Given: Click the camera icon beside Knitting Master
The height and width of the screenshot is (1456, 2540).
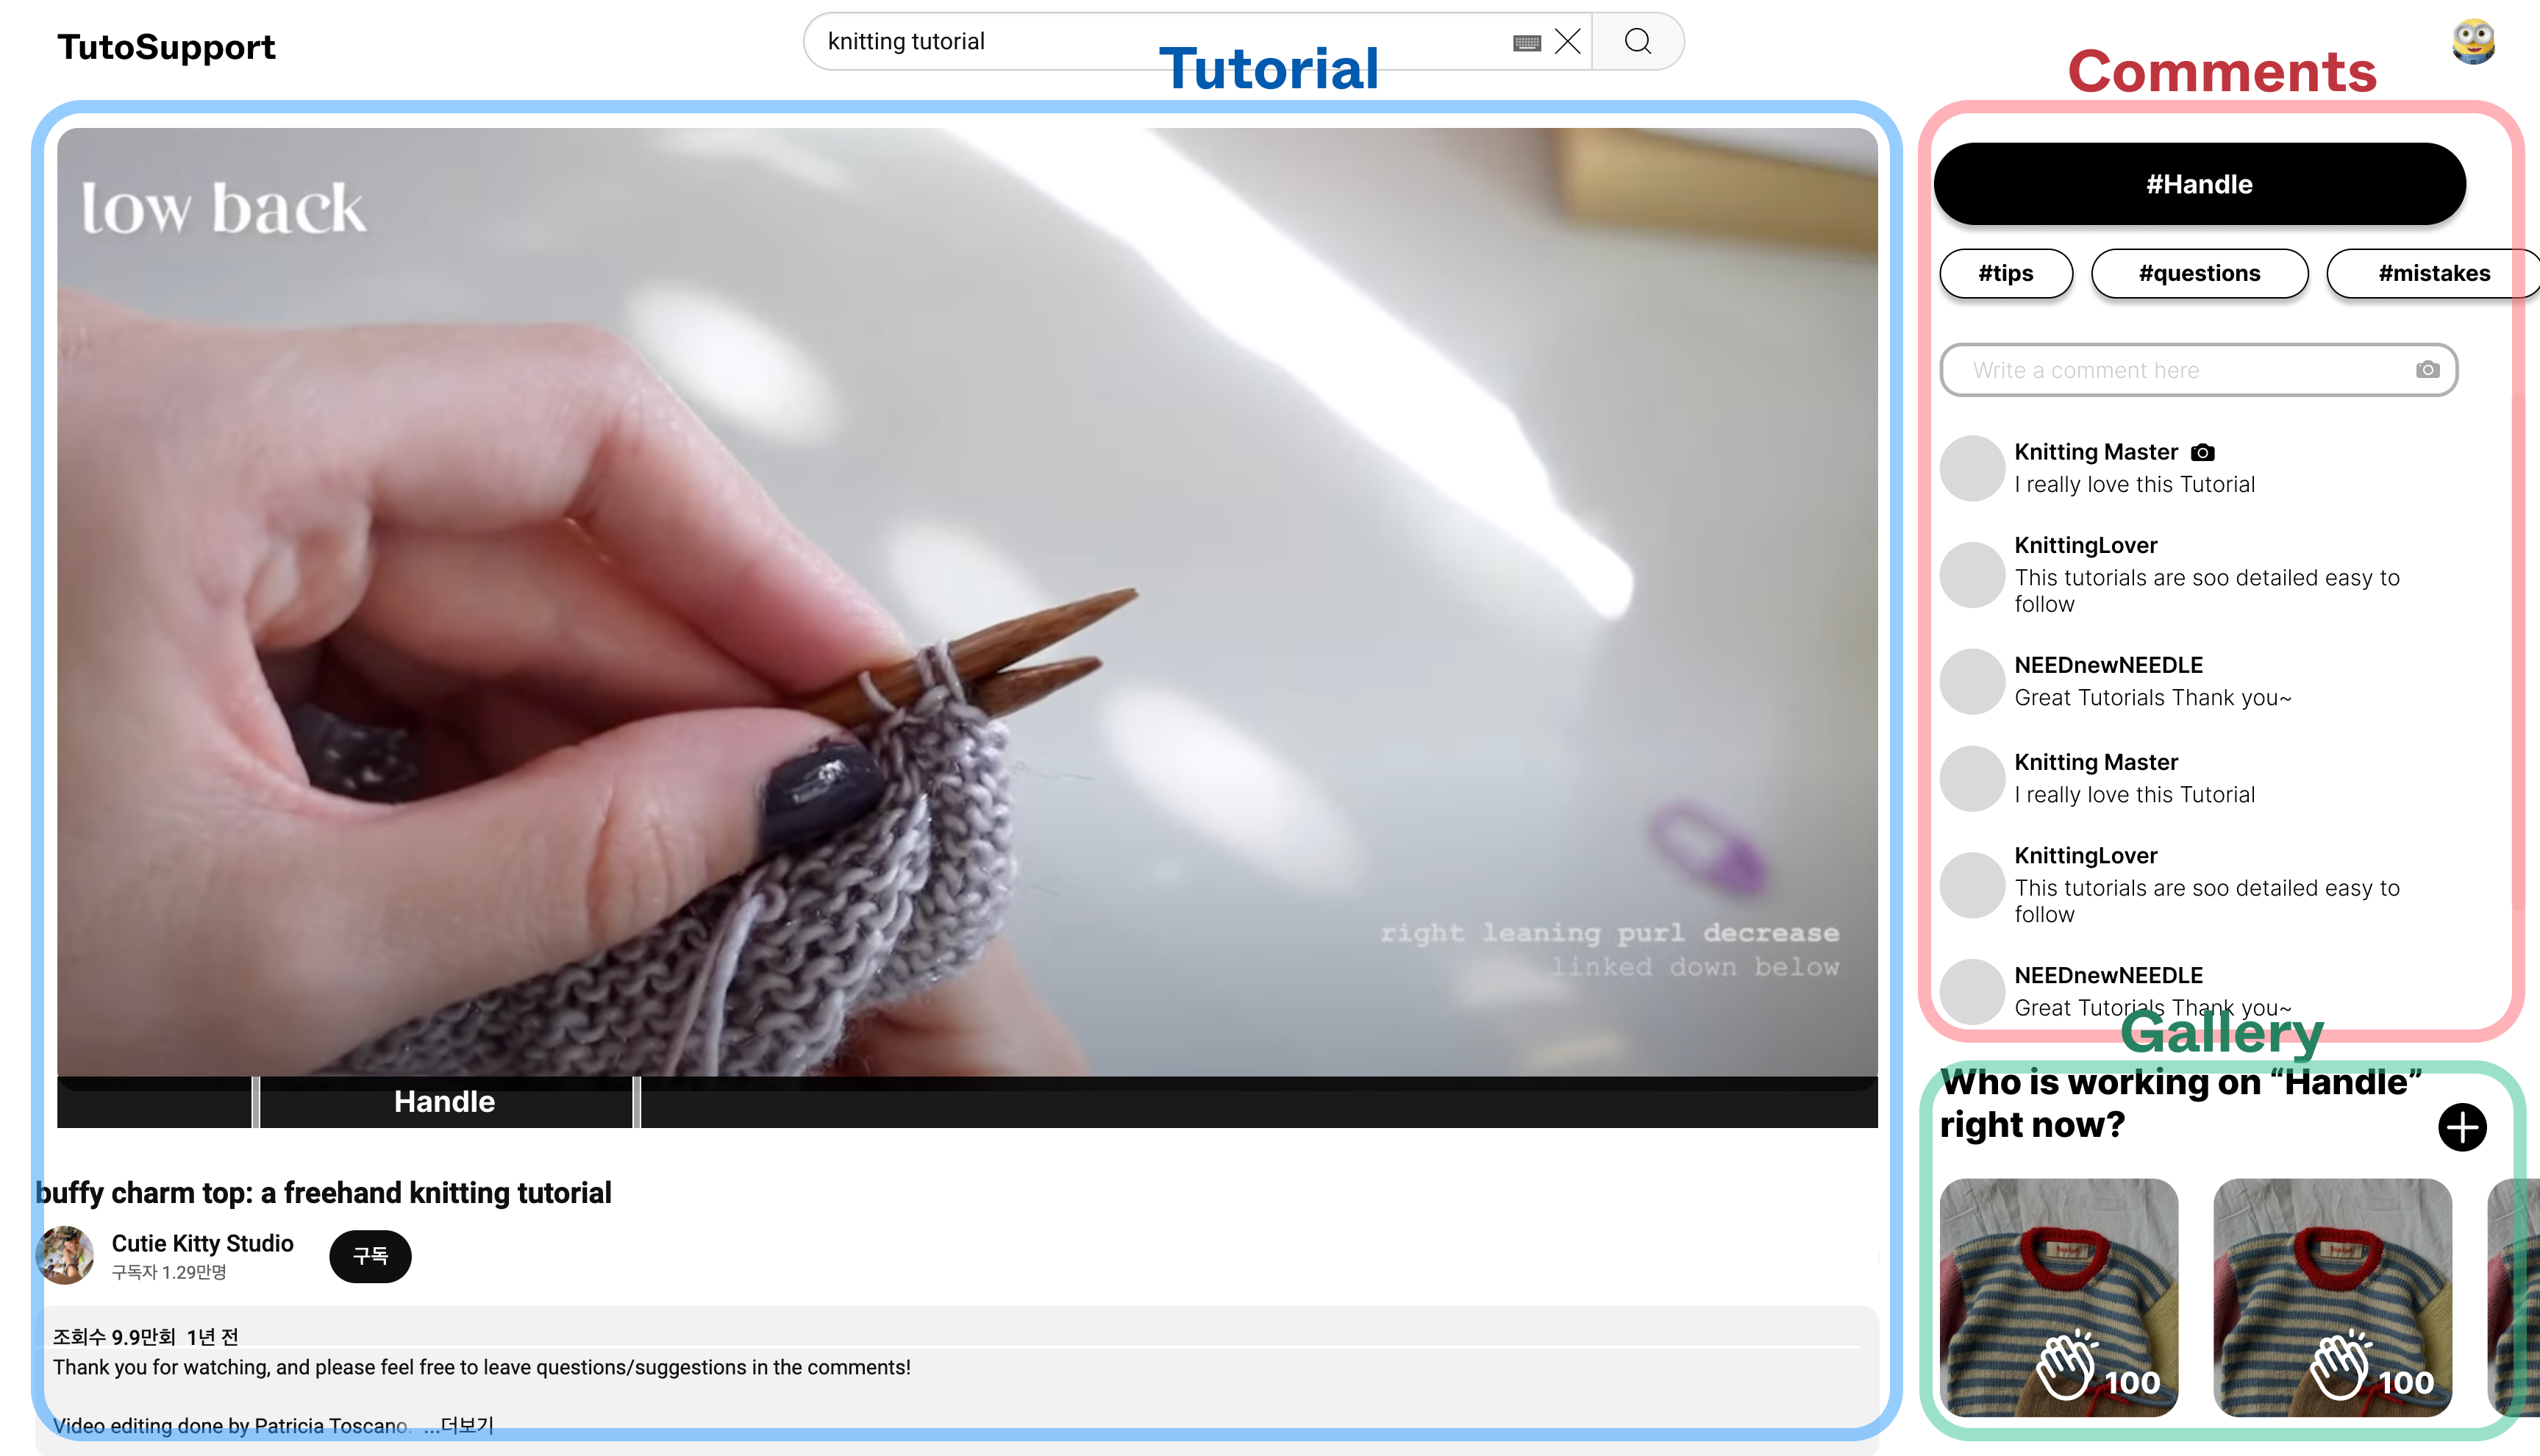Looking at the screenshot, I should [2202, 453].
